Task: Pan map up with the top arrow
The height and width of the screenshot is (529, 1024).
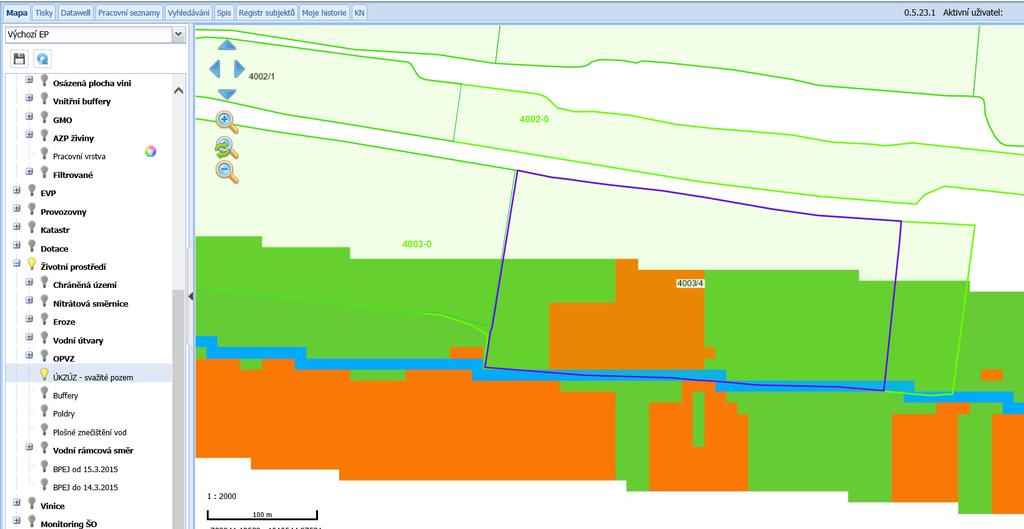Action: coord(227,45)
